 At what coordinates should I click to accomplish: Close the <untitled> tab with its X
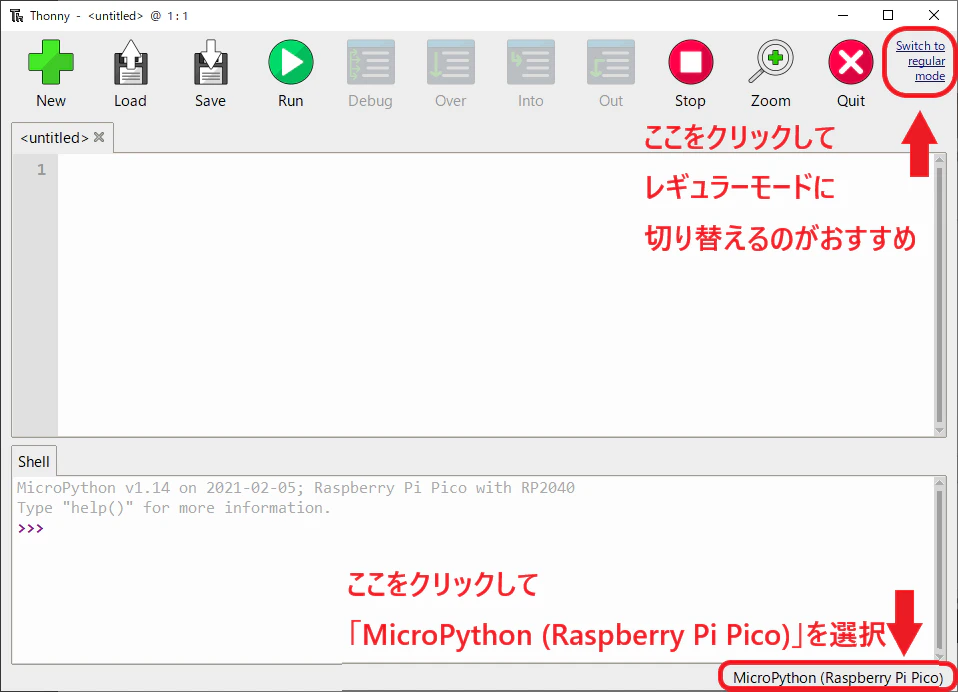(x=99, y=137)
